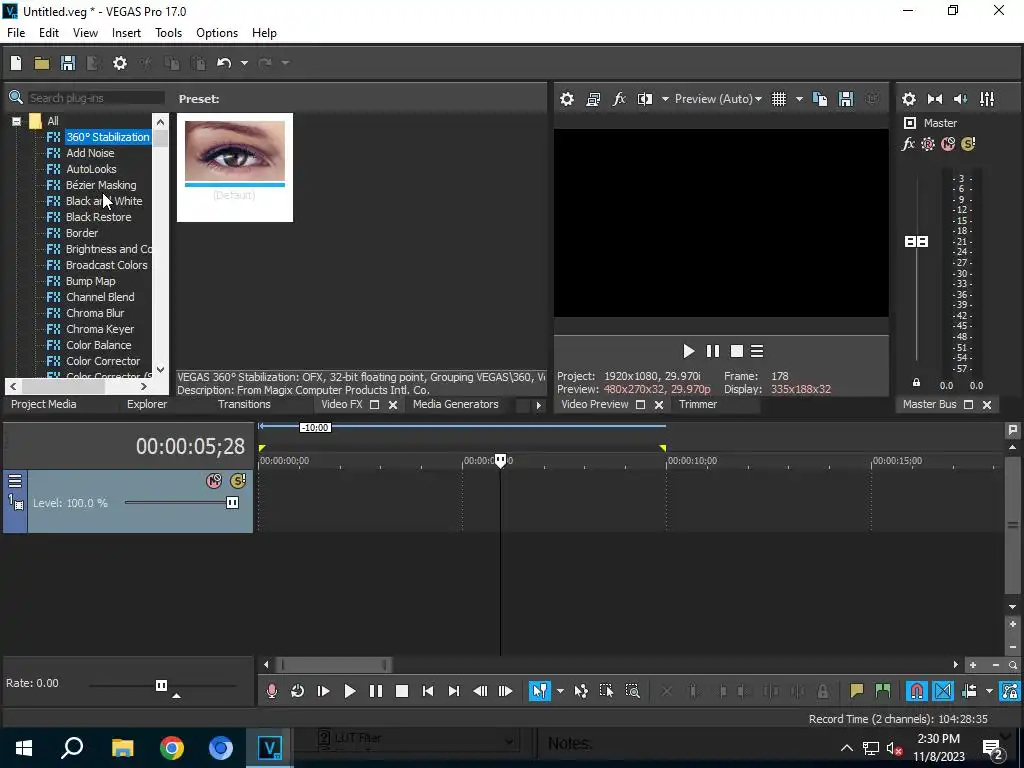Open project Properties gear in the main toolbar
This screenshot has width=1024, height=768.
tap(120, 63)
